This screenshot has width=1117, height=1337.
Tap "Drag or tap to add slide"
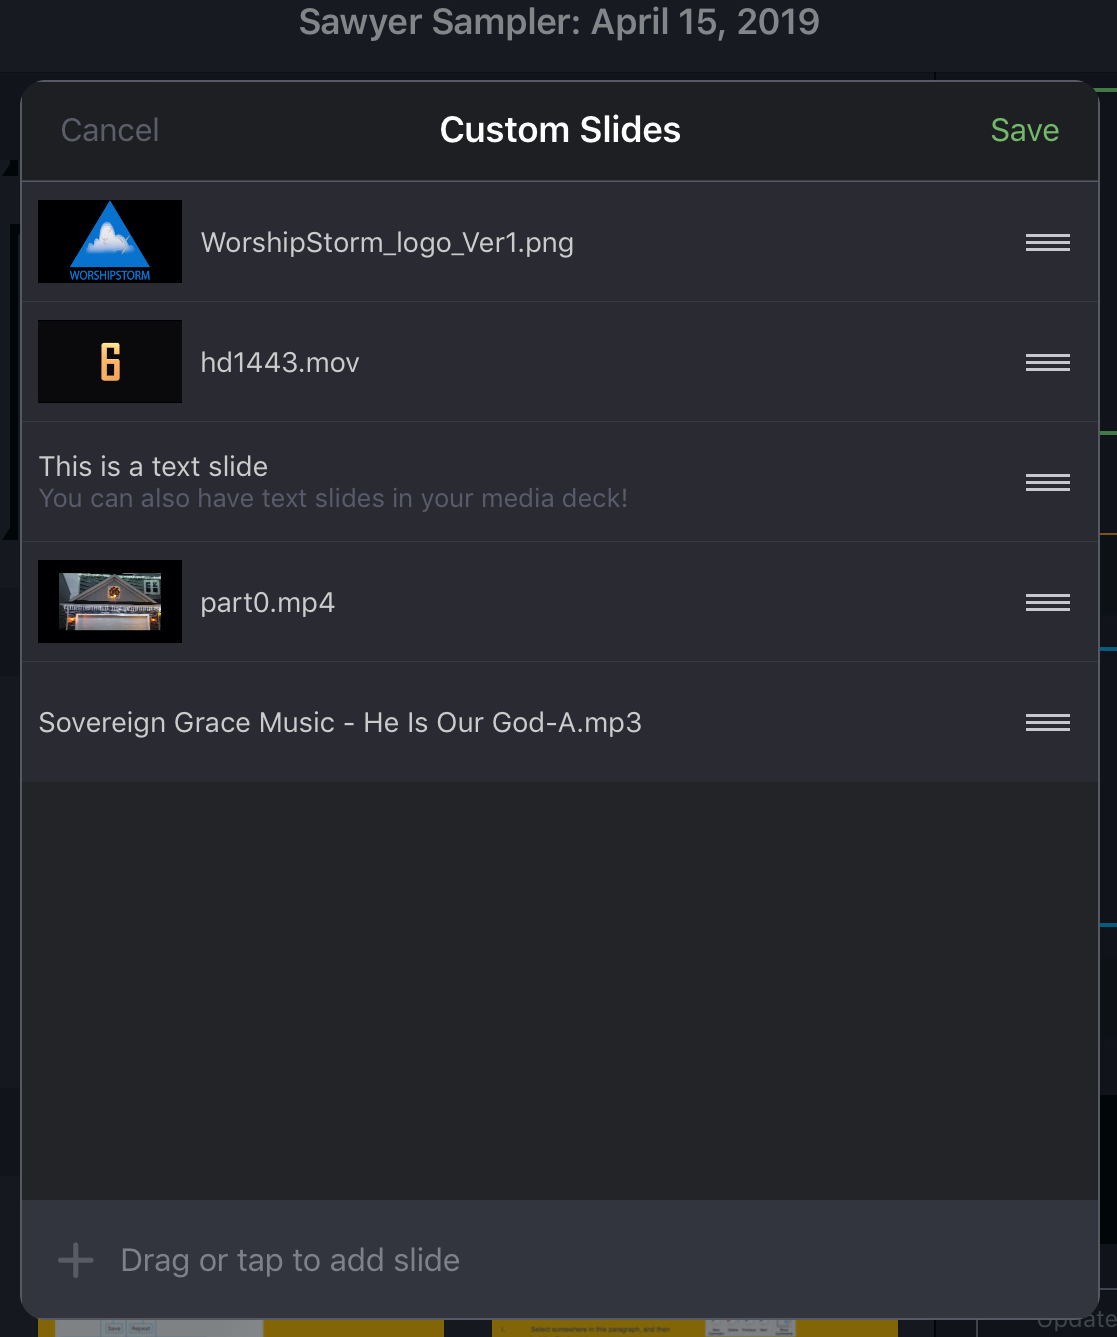point(290,1260)
